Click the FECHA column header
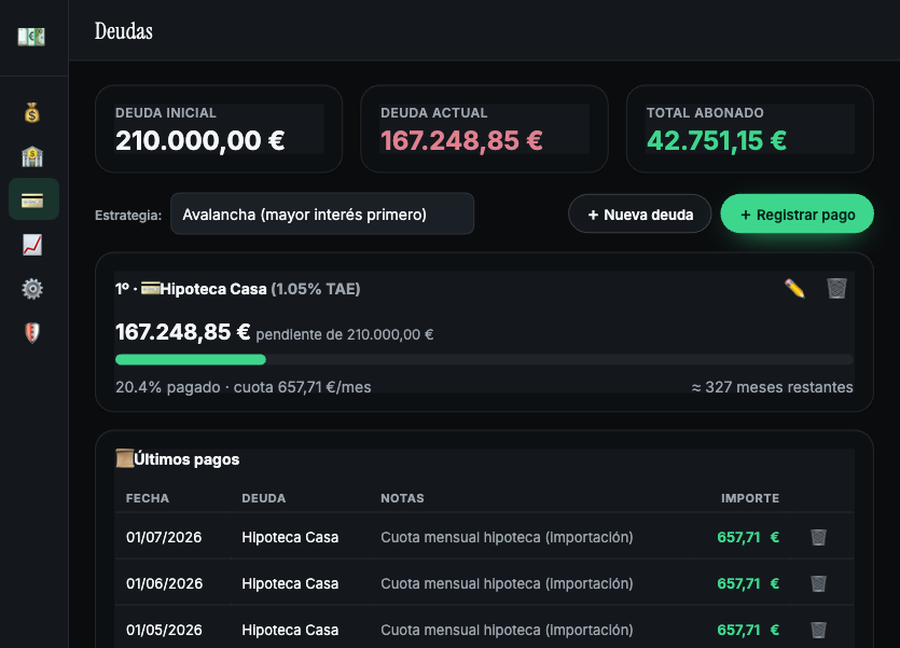This screenshot has width=900, height=648. (148, 498)
